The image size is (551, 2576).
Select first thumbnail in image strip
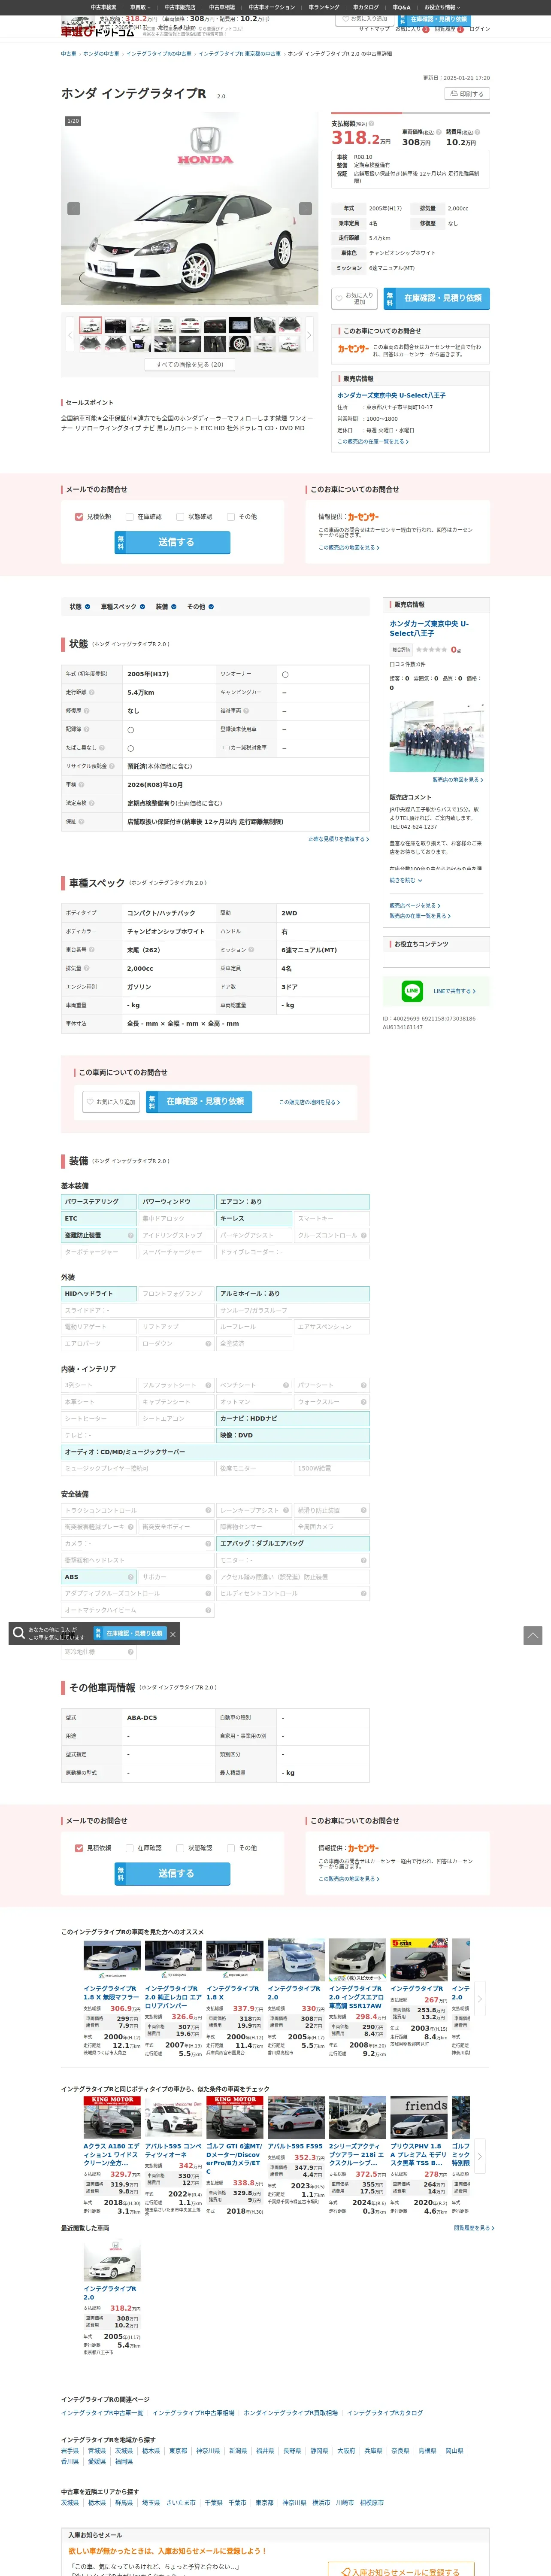(x=90, y=325)
